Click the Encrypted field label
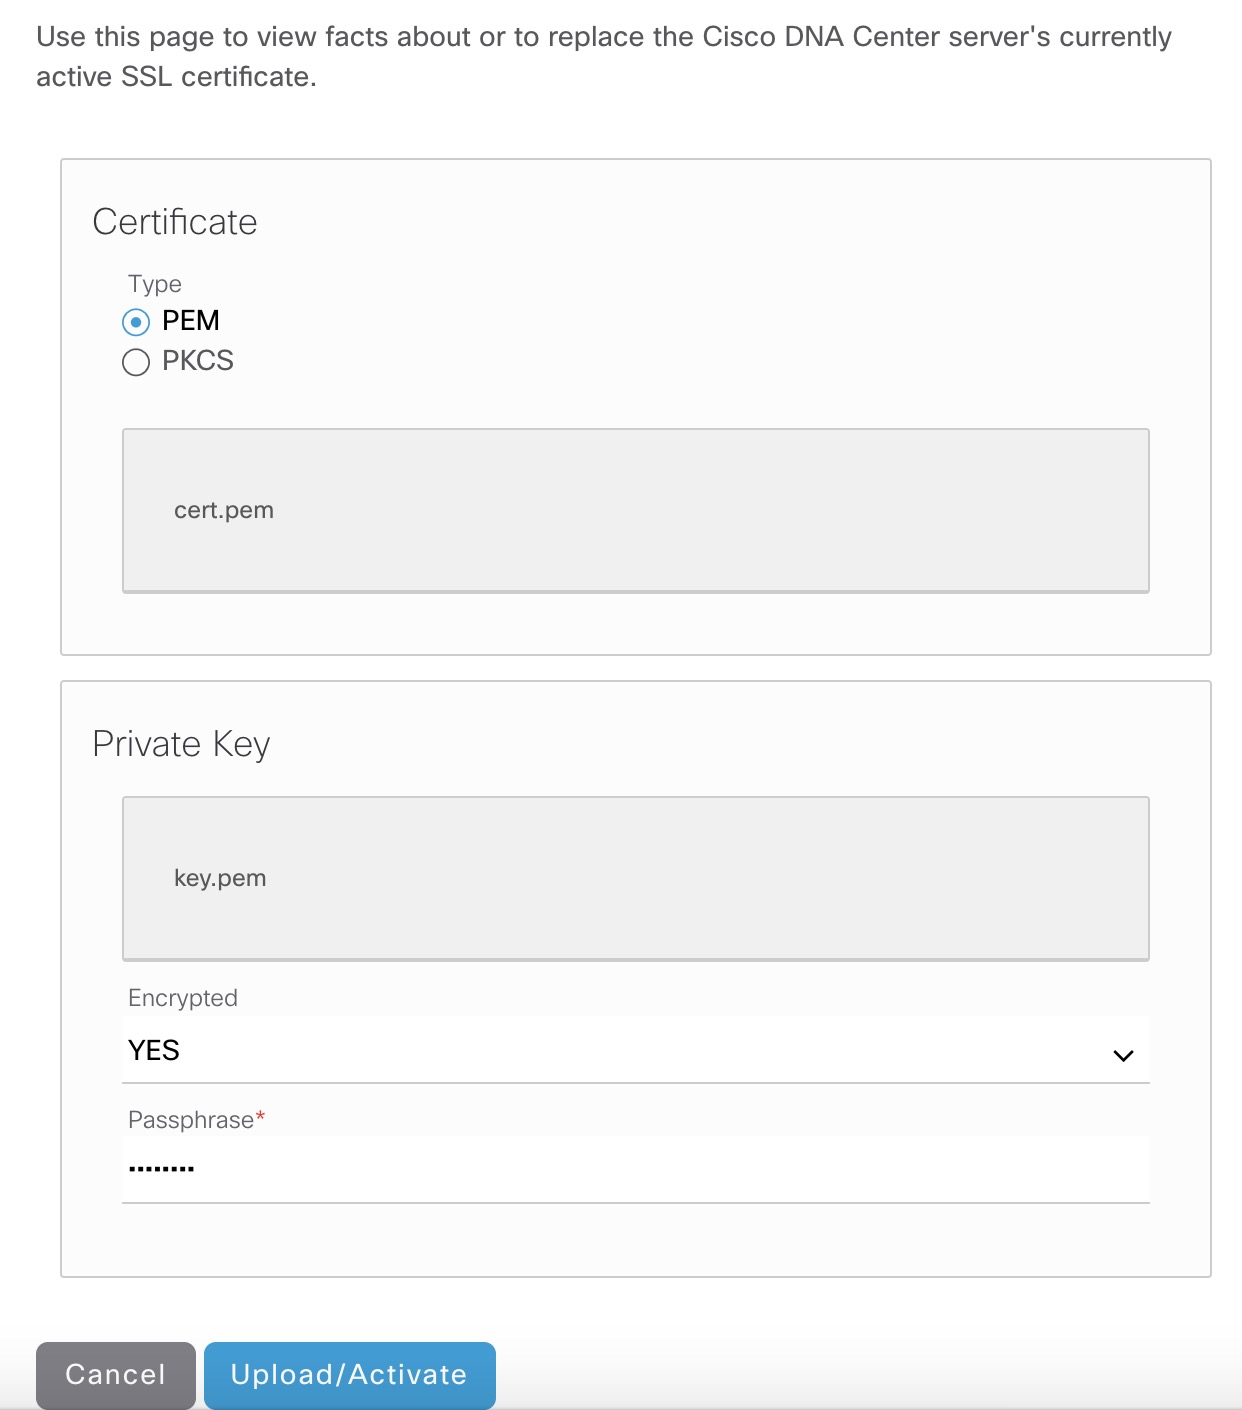 pos(183,998)
